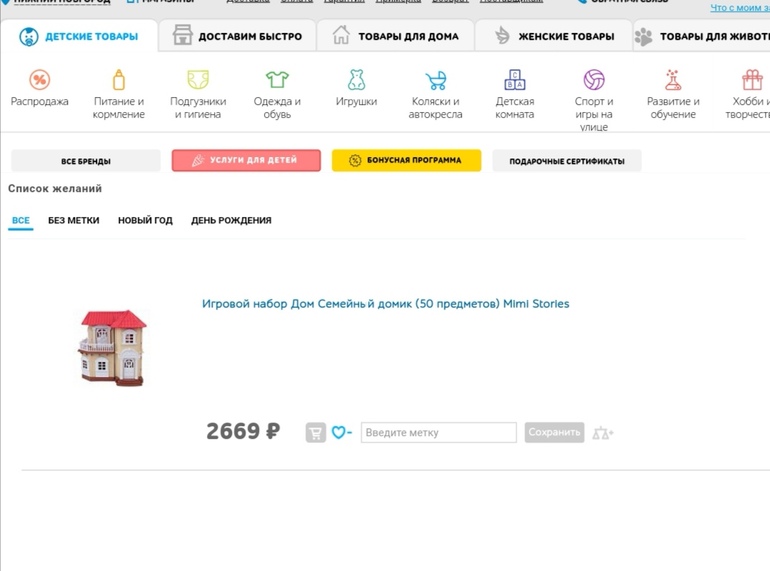Screen dimensions: 770x571
Task: Open Одежда и обувь shirt icon
Action: (277, 80)
